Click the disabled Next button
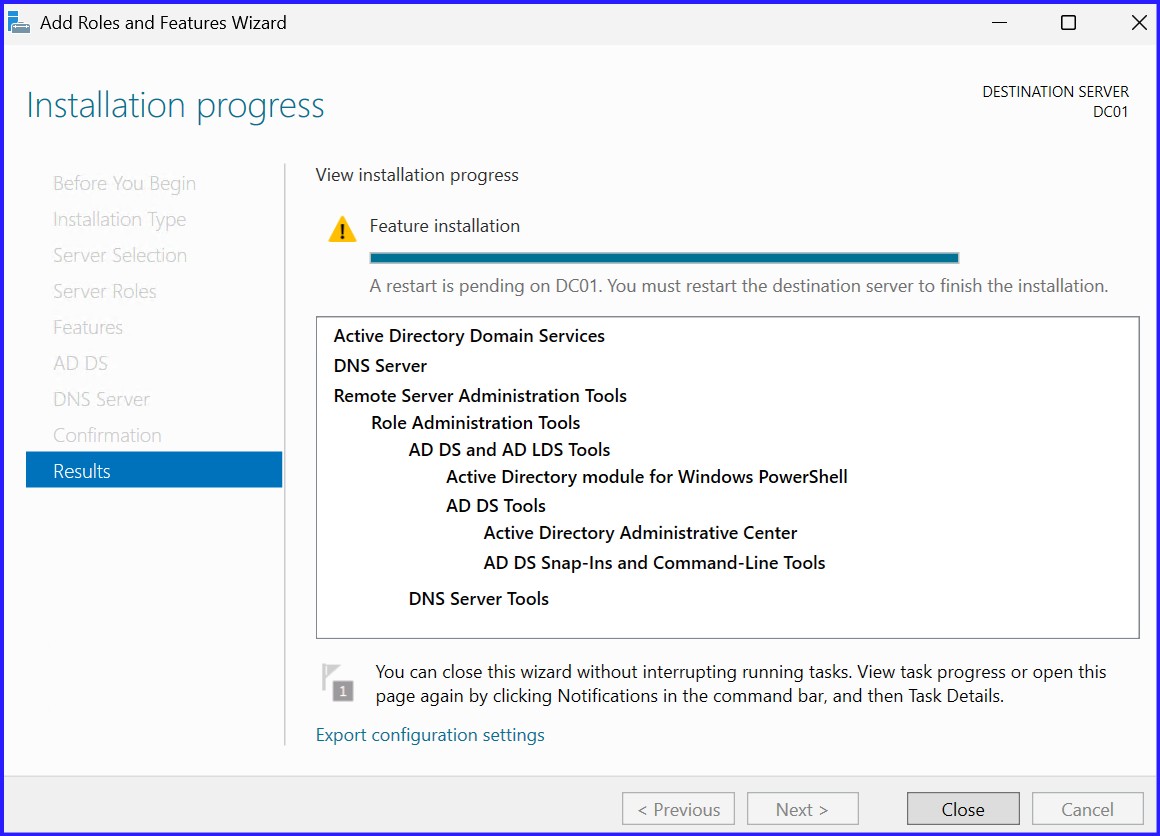The image size is (1160, 836). [802, 808]
